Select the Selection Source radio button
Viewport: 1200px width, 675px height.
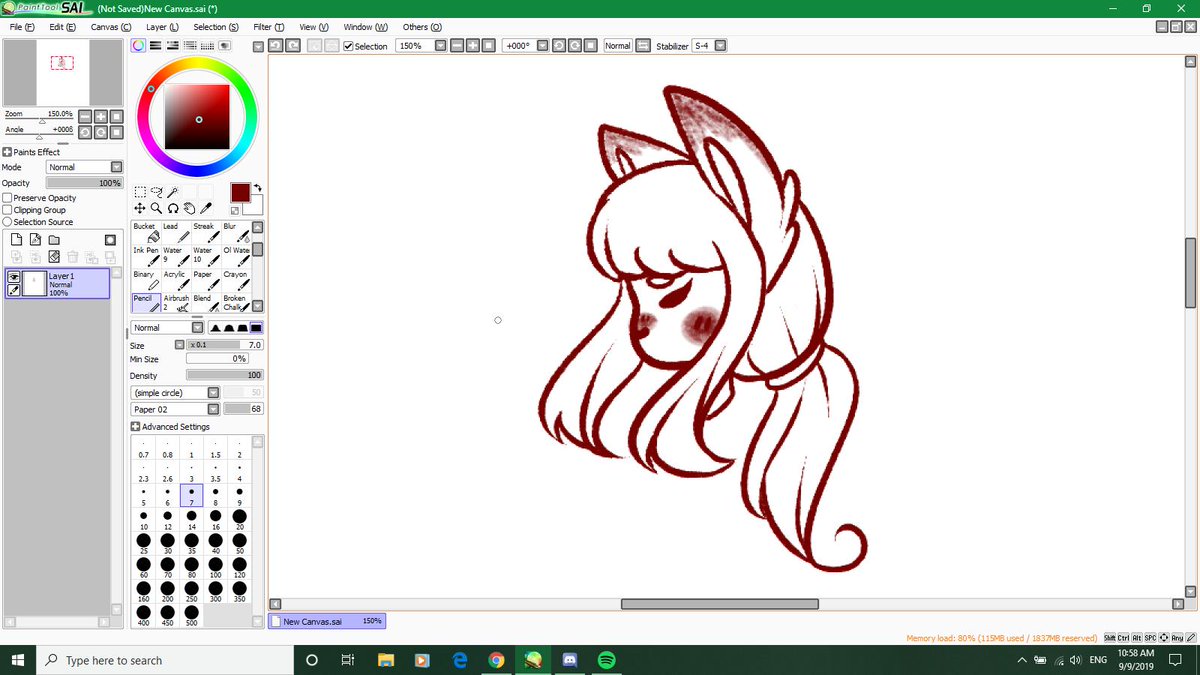click(x=8, y=222)
